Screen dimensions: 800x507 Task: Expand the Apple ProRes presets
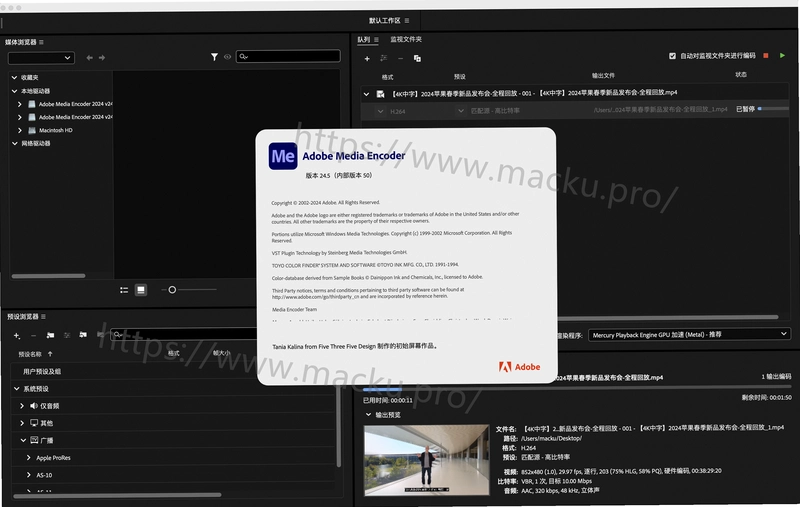point(29,458)
